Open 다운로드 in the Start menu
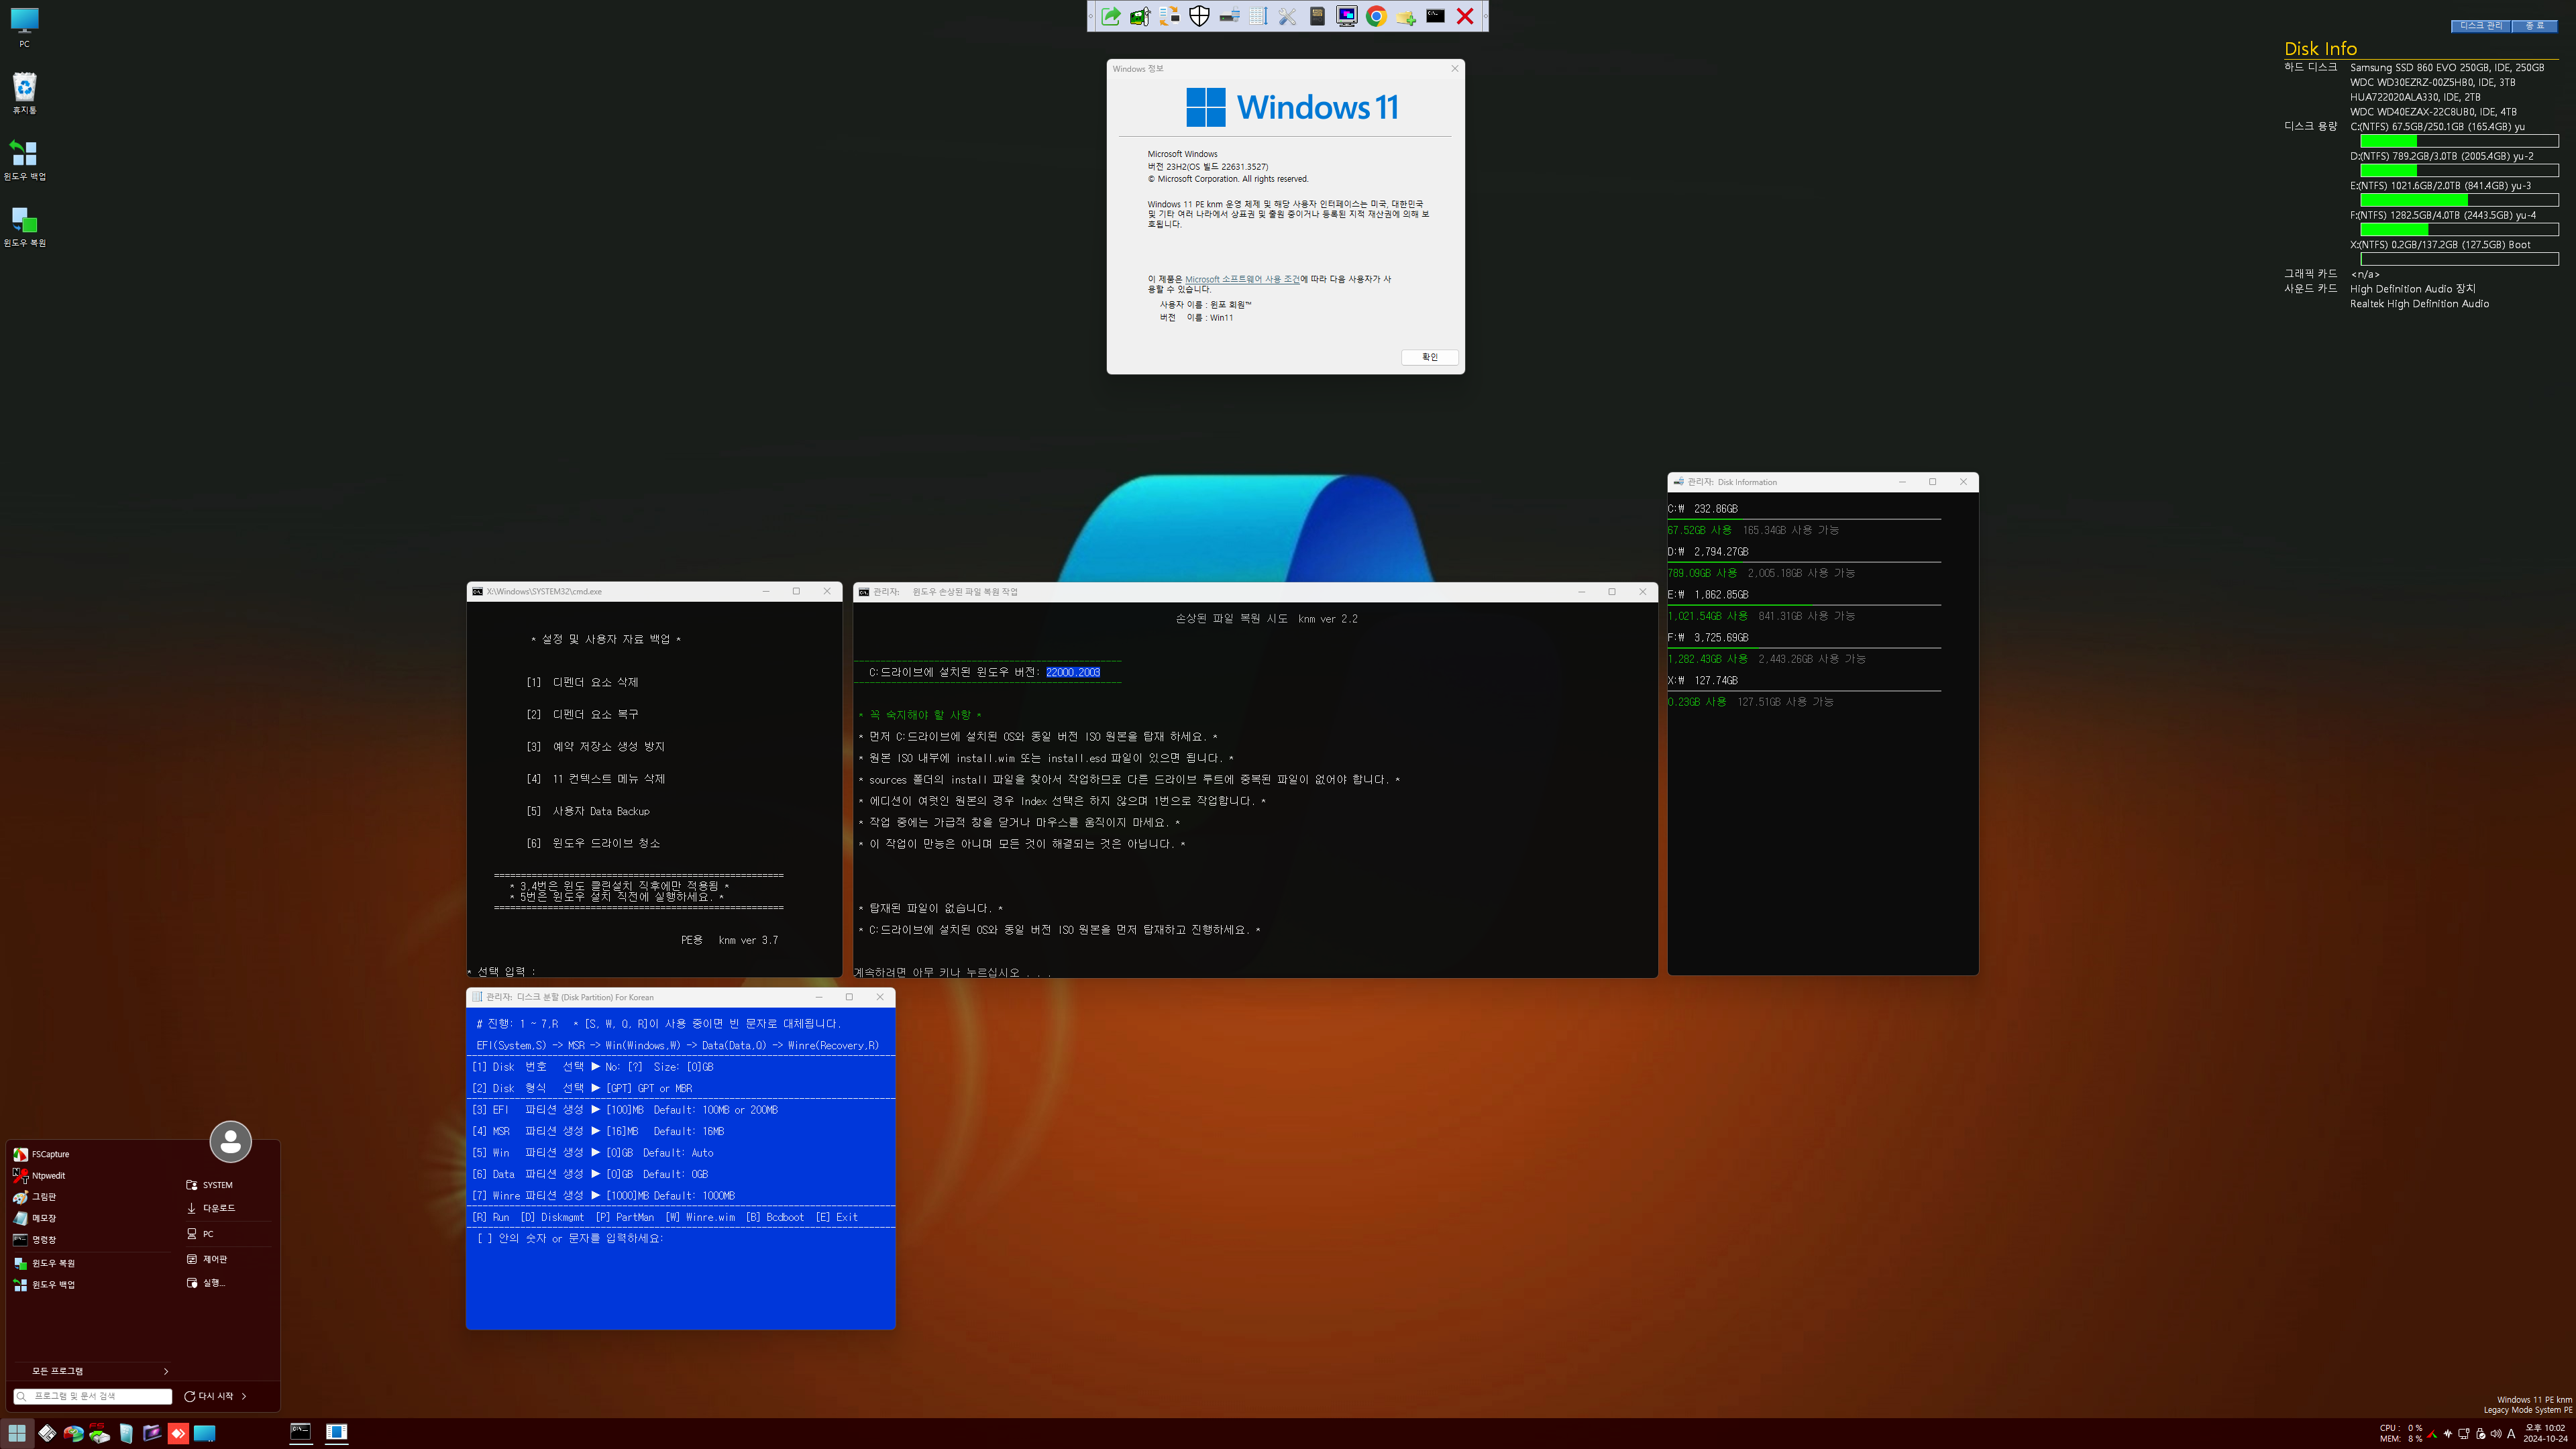 pos(211,1208)
